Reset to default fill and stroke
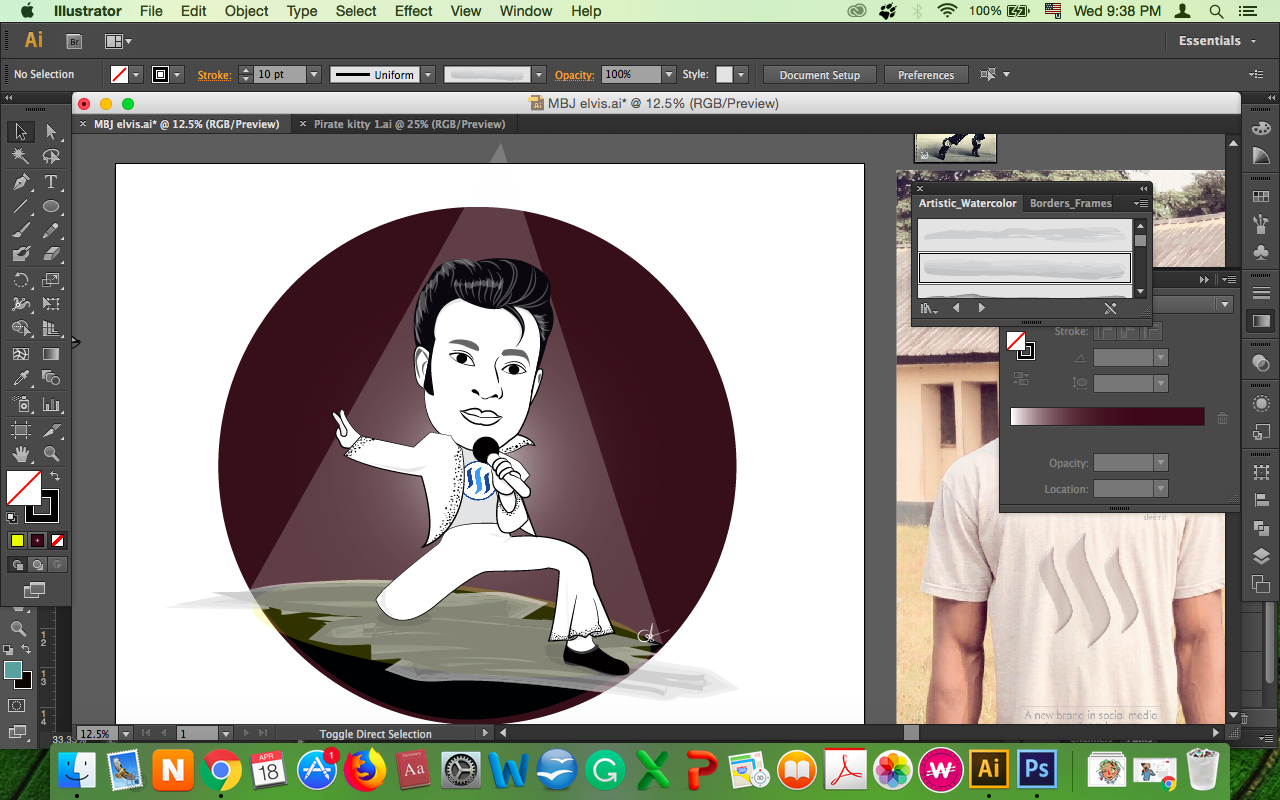 [x=12, y=517]
